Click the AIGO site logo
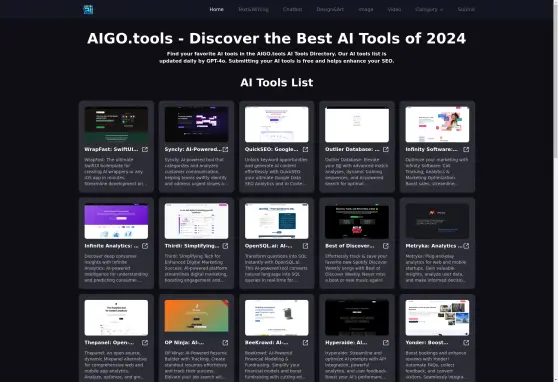The width and height of the screenshot is (558, 382). click(88, 9)
